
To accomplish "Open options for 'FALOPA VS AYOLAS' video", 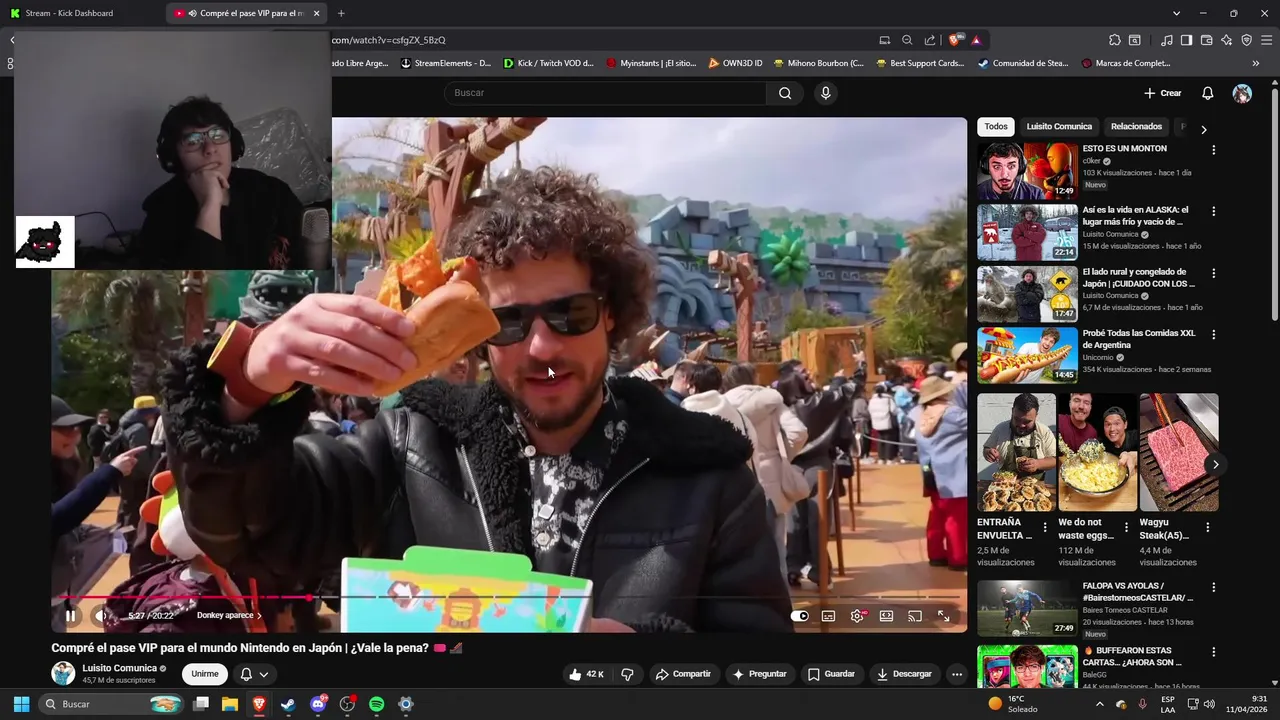I will tap(1214, 588).
